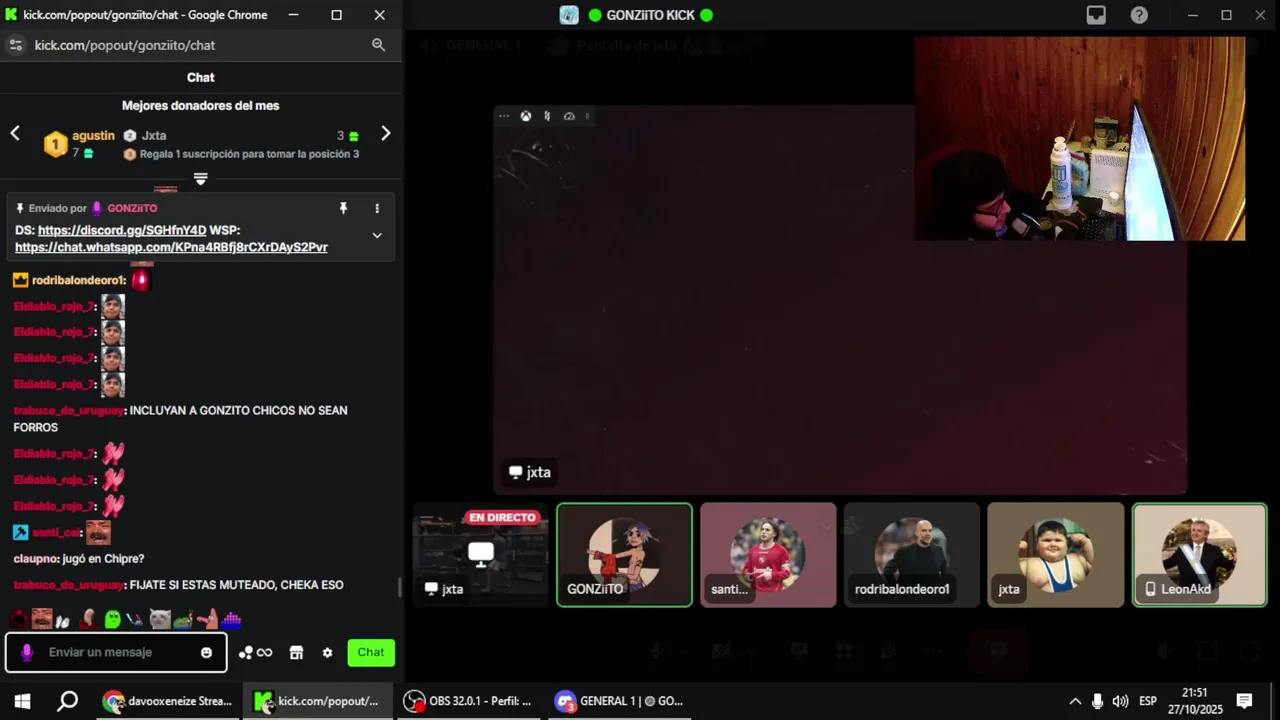
Task: Click the purple microphone badge in input
Action: point(27,653)
